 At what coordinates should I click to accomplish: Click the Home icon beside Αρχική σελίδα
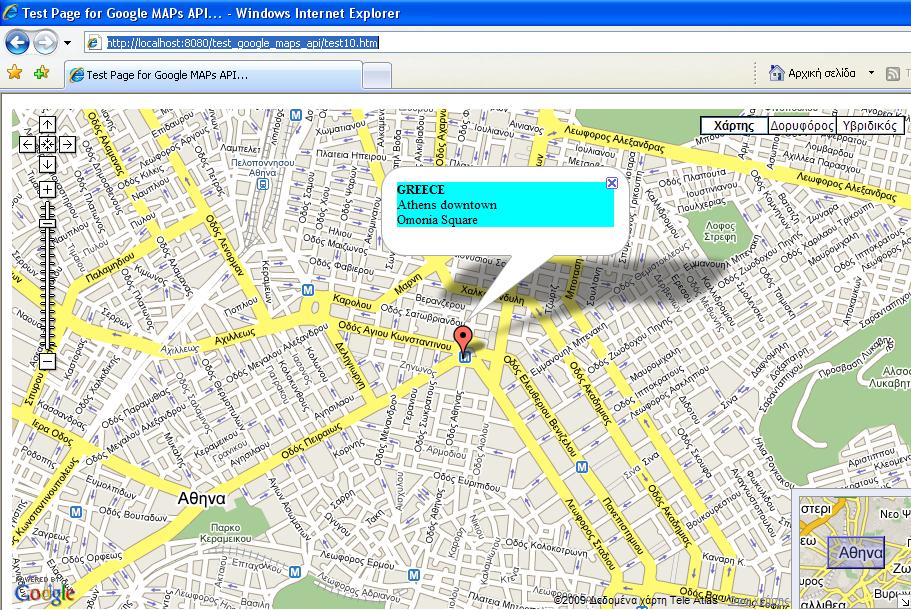[x=776, y=73]
